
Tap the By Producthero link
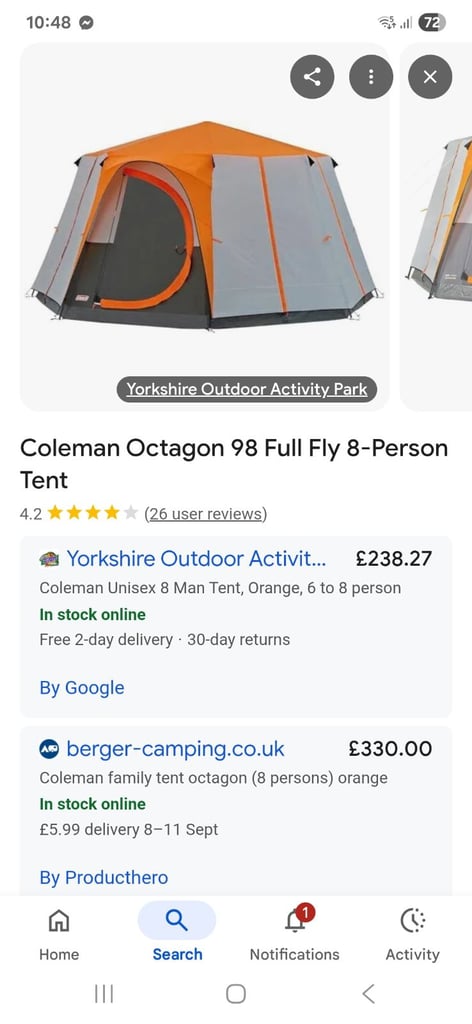click(104, 877)
